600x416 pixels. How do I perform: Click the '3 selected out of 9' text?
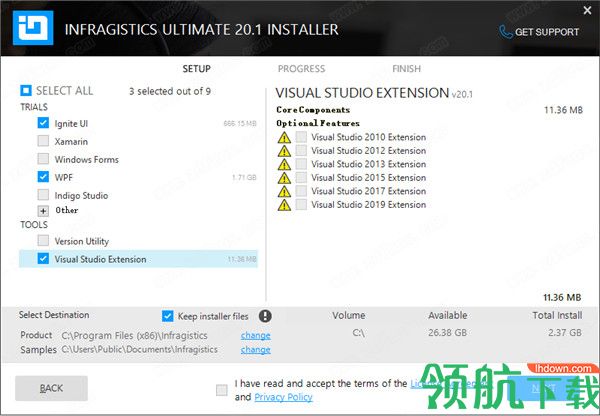point(170,91)
